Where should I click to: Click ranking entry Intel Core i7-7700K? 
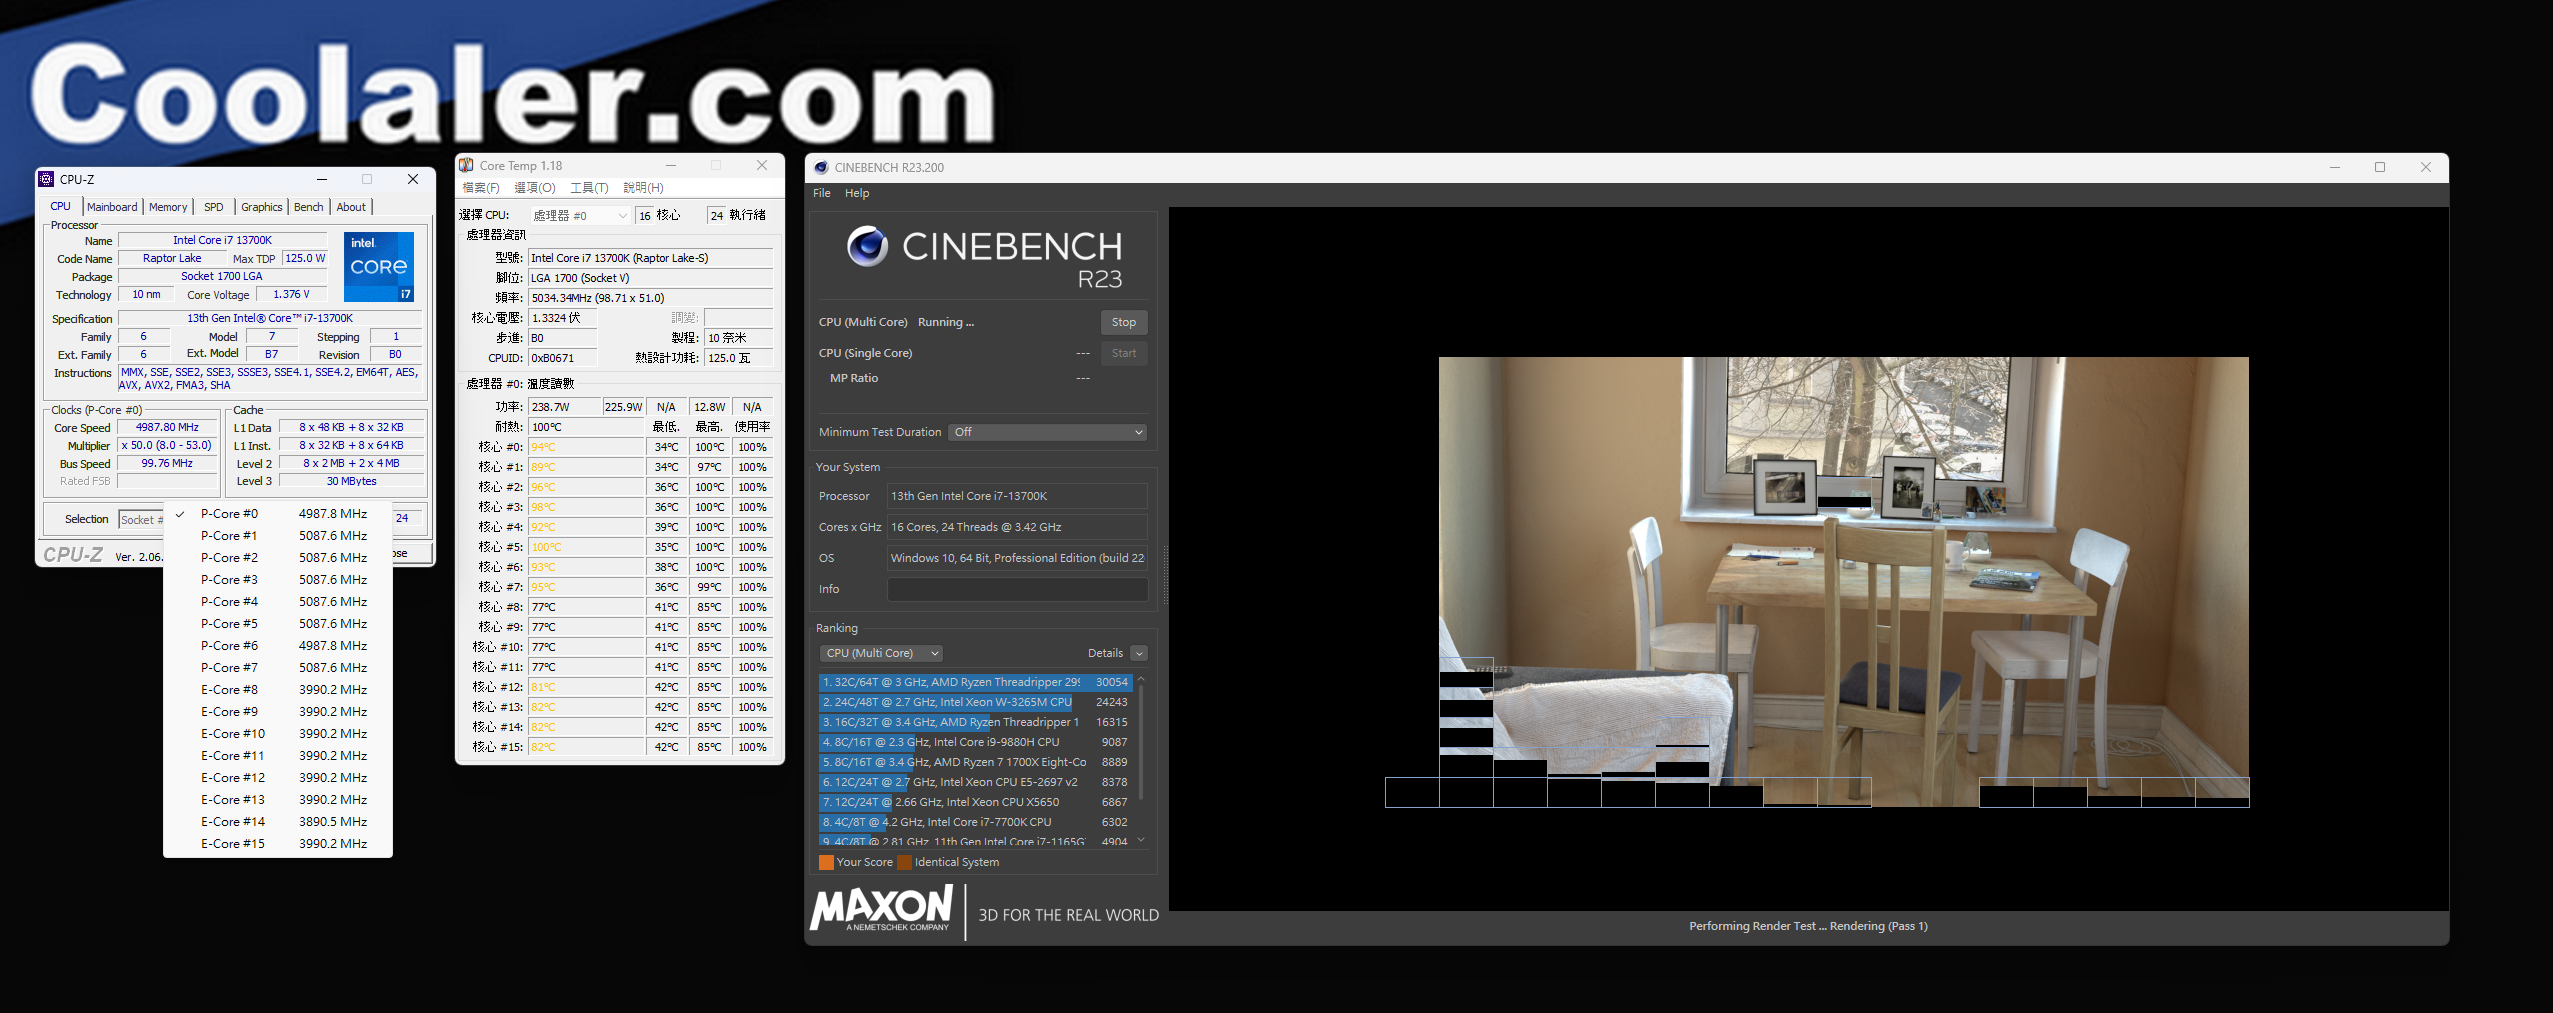pos(975,822)
